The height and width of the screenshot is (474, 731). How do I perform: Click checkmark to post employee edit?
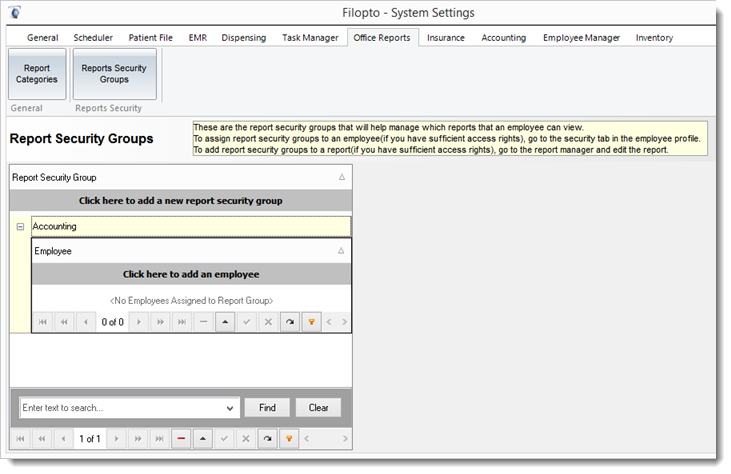247,322
